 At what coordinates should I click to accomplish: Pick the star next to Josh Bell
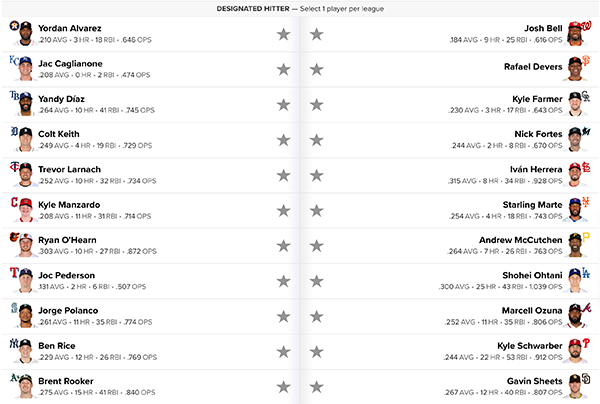(316, 34)
